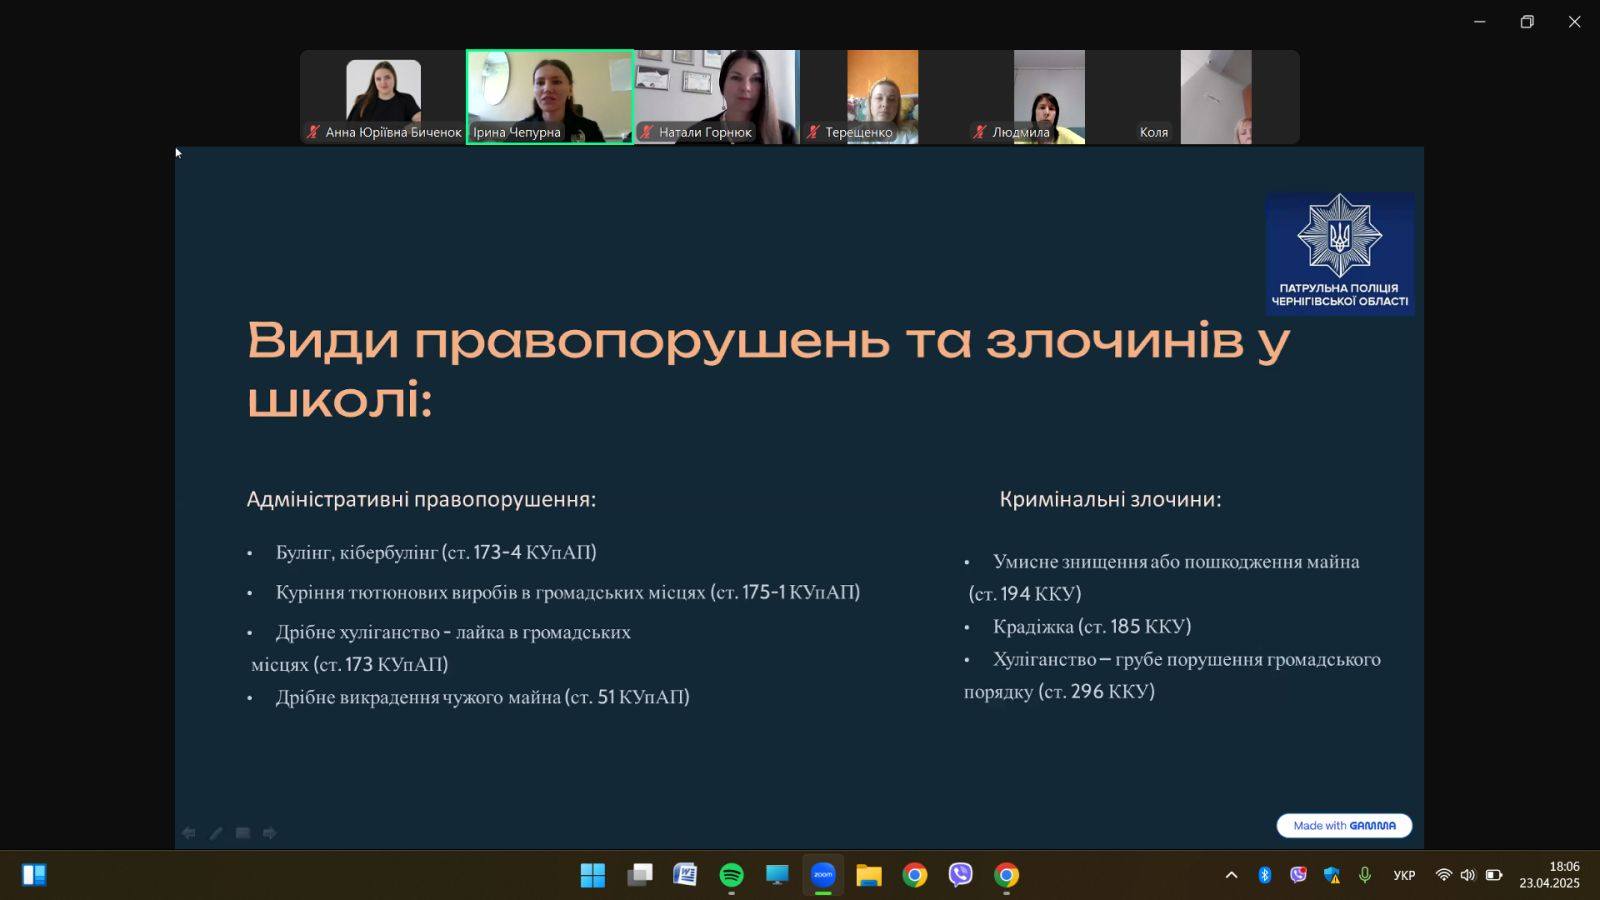The height and width of the screenshot is (900, 1600).
Task: Click muted mic icon for Анна Юріївна Биченок
Action: click(x=313, y=132)
